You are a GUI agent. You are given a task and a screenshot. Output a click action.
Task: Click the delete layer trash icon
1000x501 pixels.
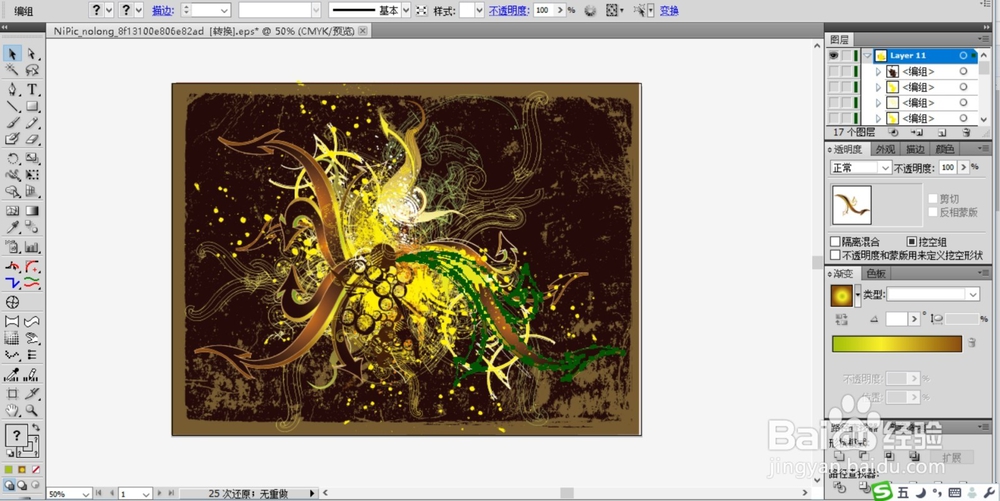966,133
